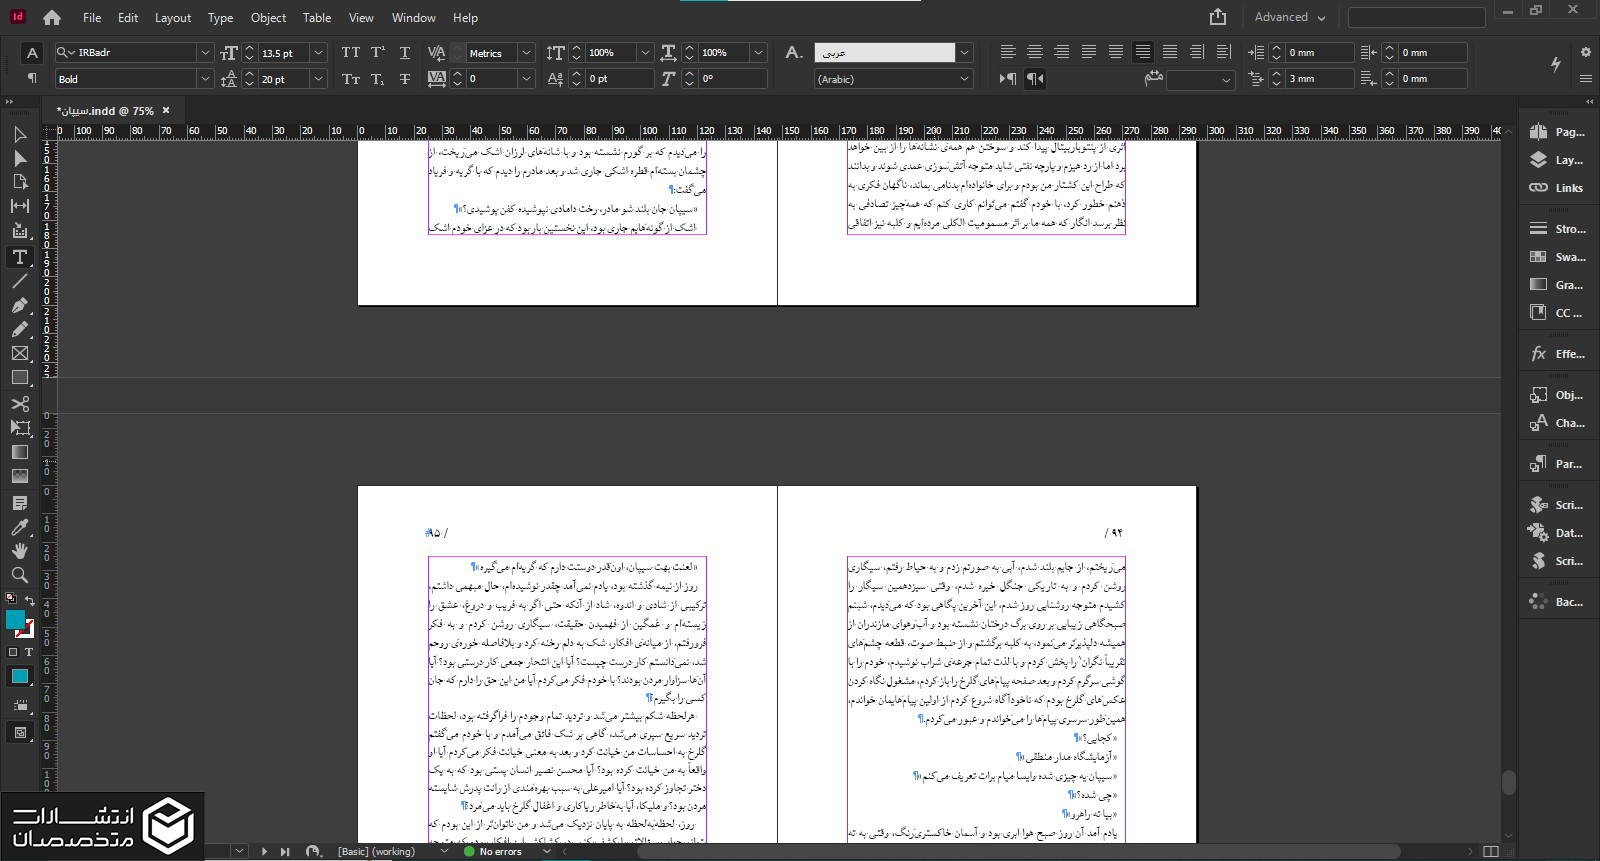Choose the Hand tool
Image resolution: width=1600 pixels, height=861 pixels.
click(x=19, y=551)
